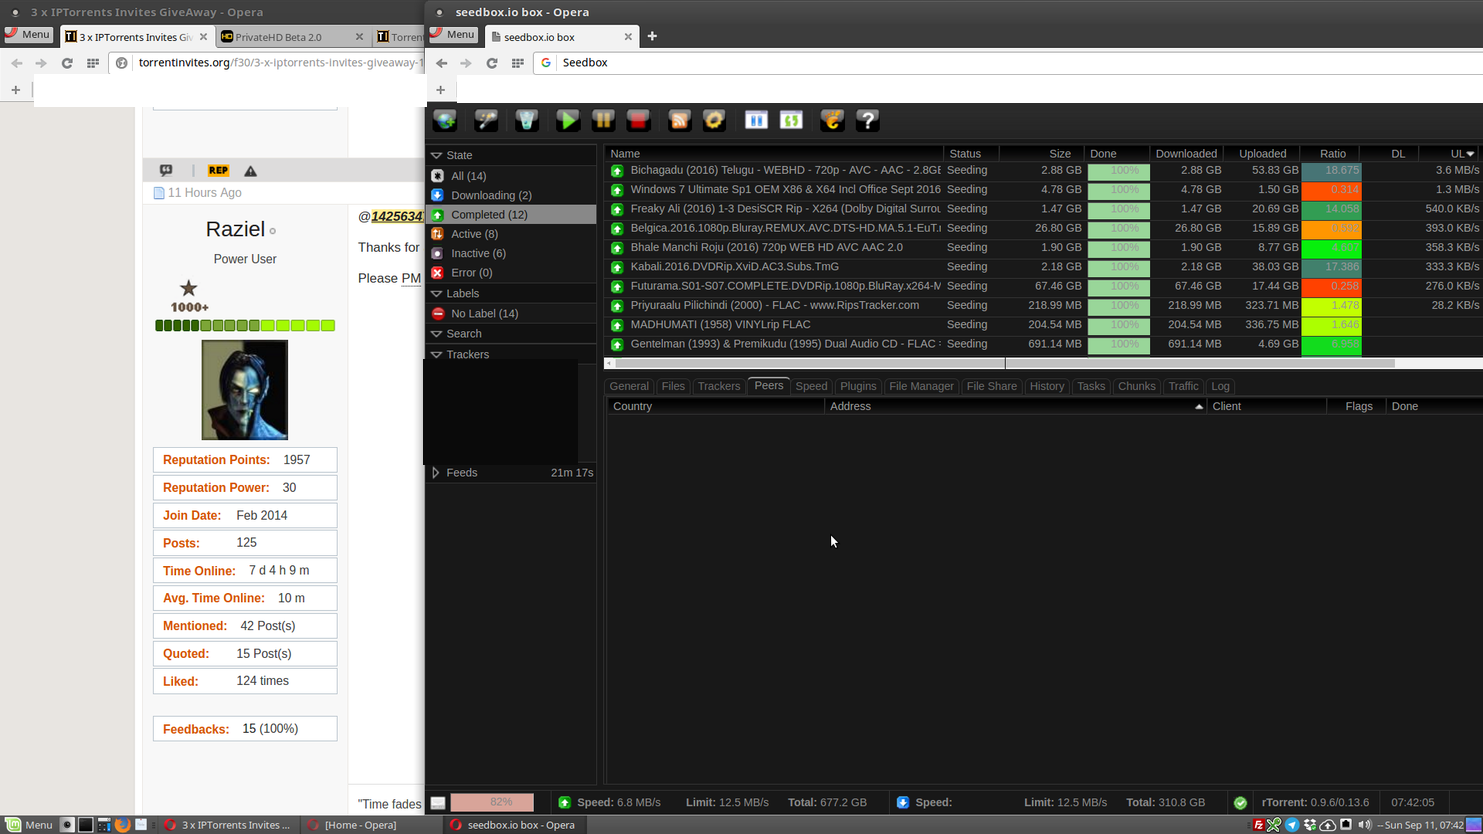Viewport: 1483px width, 834px height.
Task: Open the Log tab
Action: click(1220, 386)
